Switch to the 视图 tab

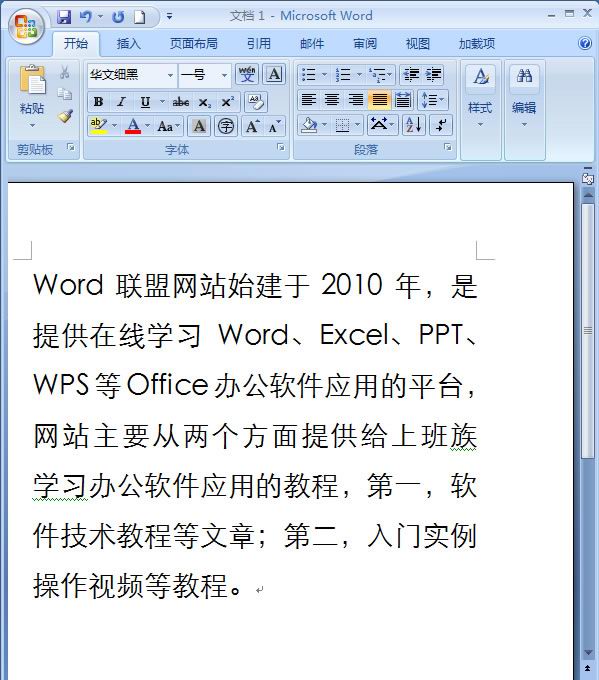(418, 43)
